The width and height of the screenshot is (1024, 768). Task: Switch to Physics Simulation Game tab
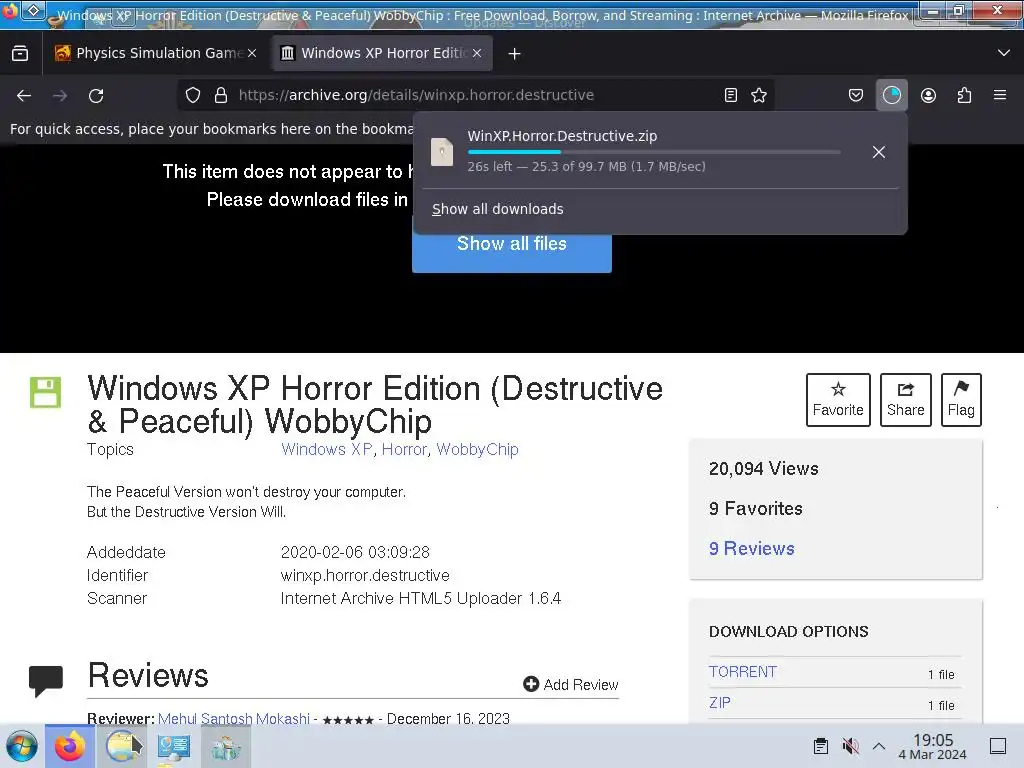[x=155, y=53]
